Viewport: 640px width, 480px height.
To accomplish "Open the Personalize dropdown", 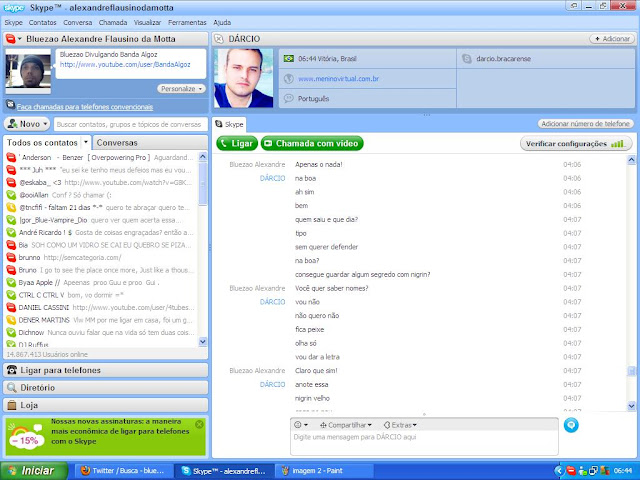I will (181, 89).
